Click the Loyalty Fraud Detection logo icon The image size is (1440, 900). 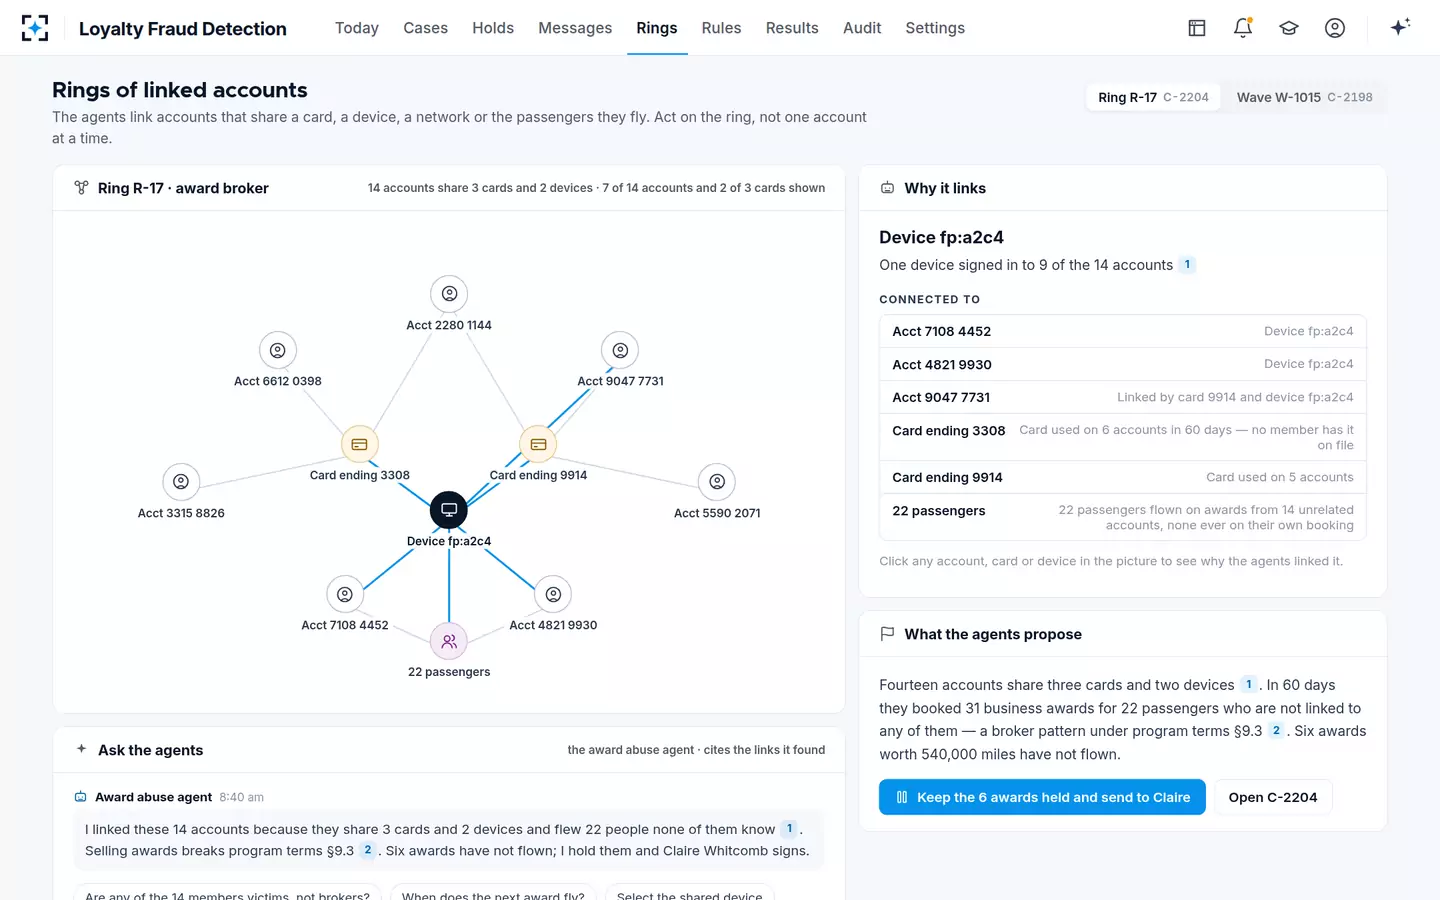[35, 28]
